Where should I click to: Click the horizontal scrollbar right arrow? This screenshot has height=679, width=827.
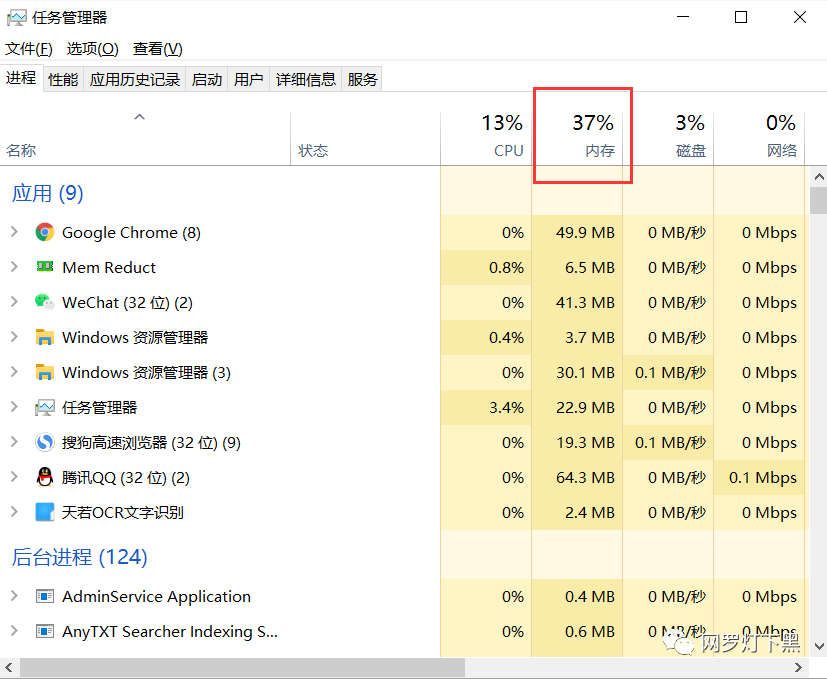[x=799, y=667]
